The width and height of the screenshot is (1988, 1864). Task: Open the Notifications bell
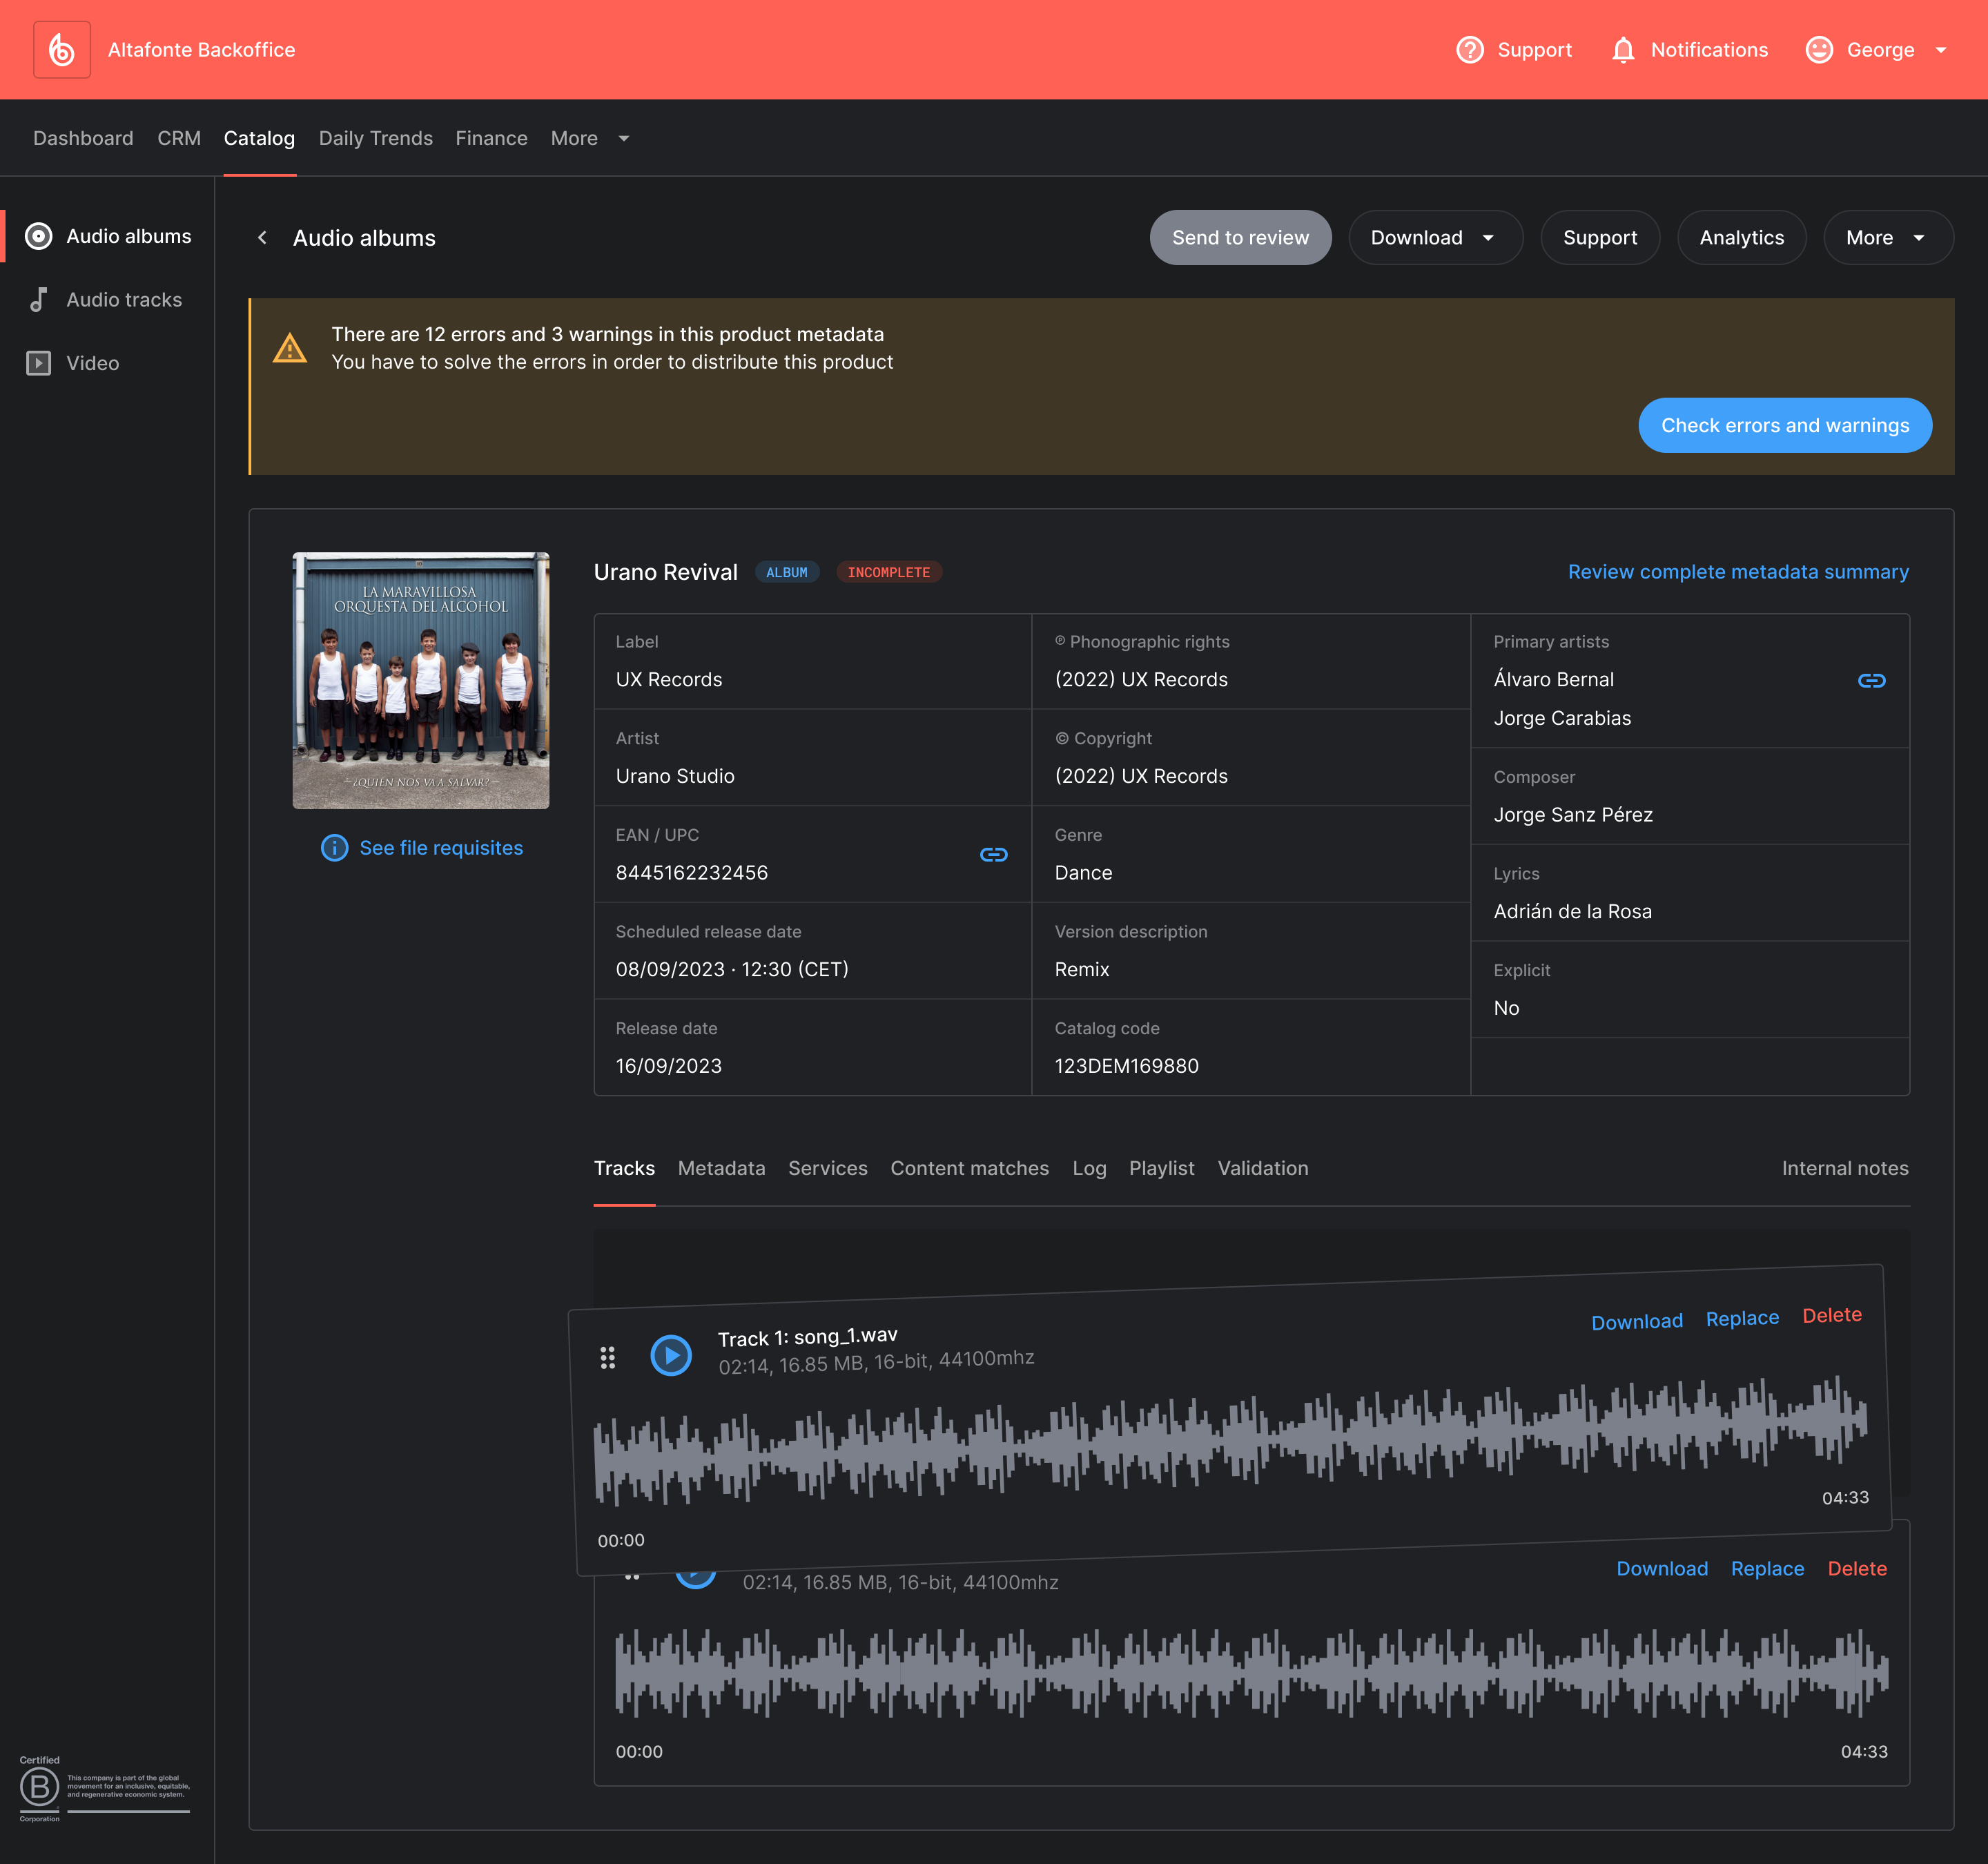click(1622, 50)
